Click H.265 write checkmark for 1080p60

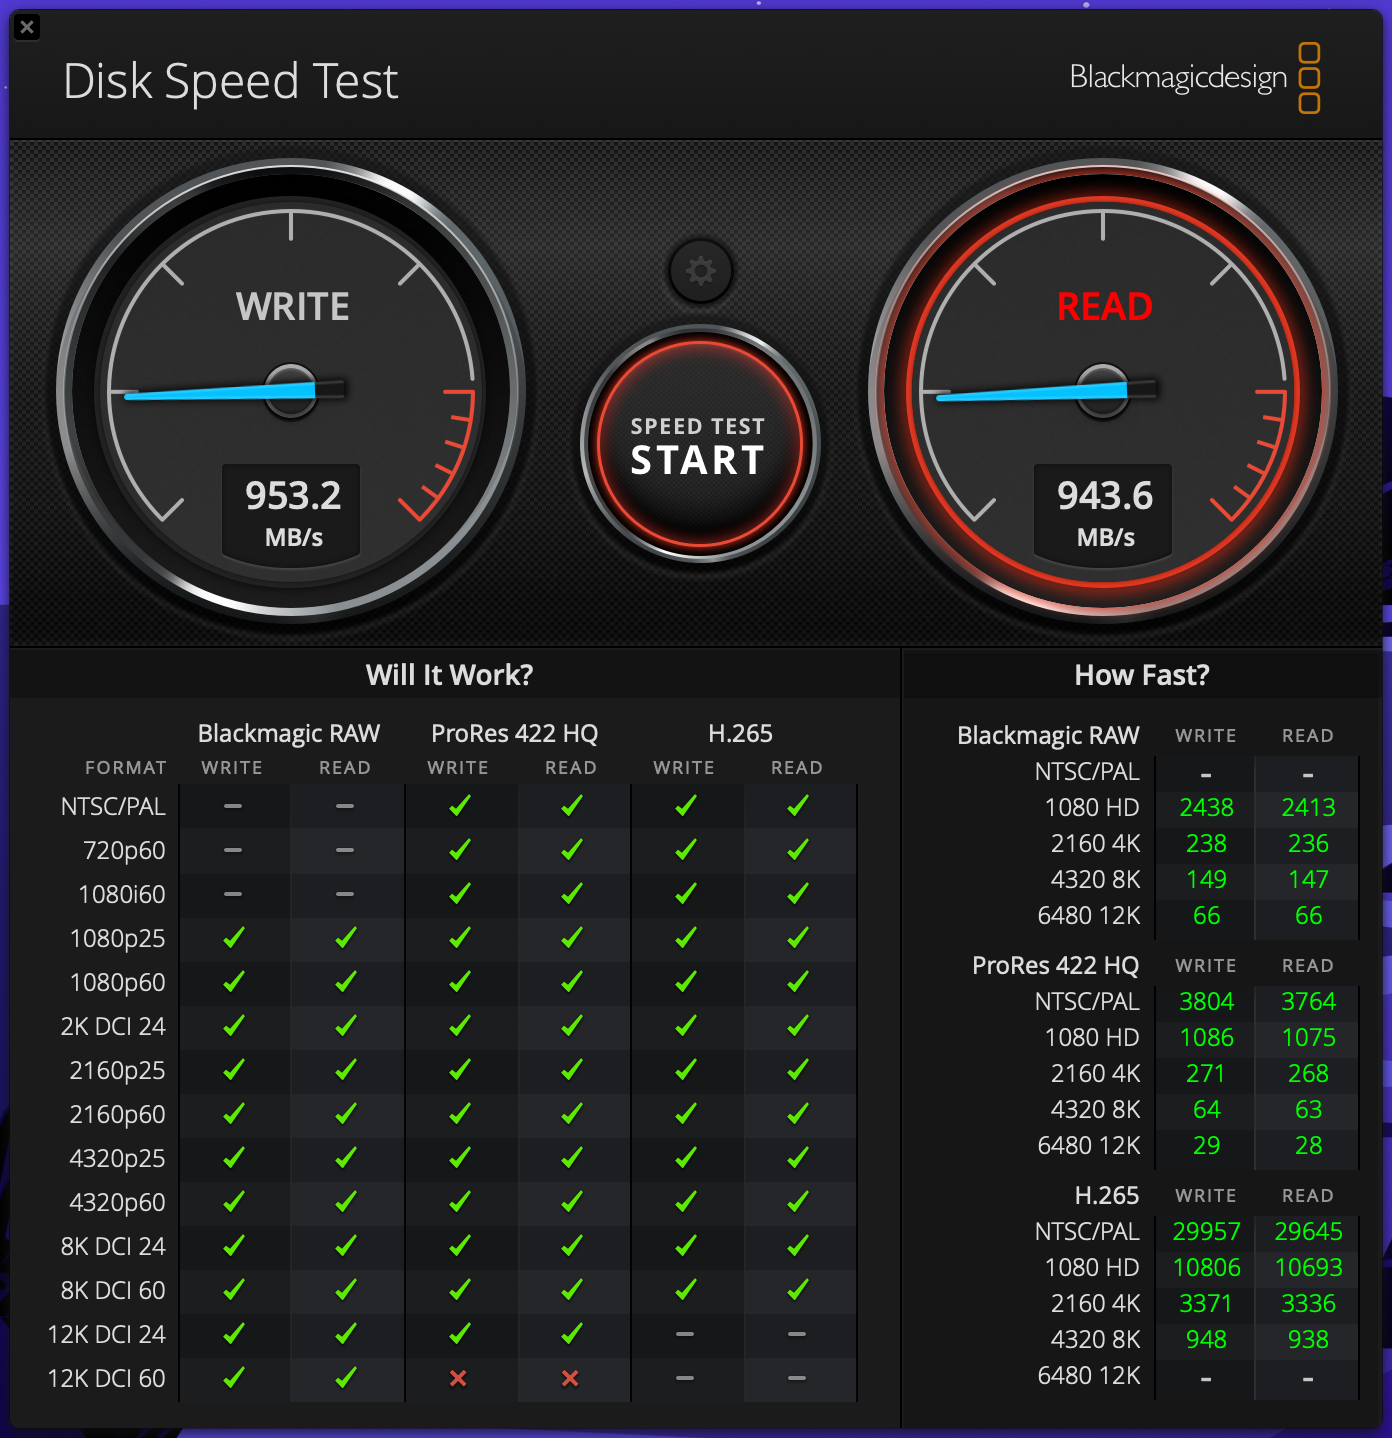pos(686,982)
